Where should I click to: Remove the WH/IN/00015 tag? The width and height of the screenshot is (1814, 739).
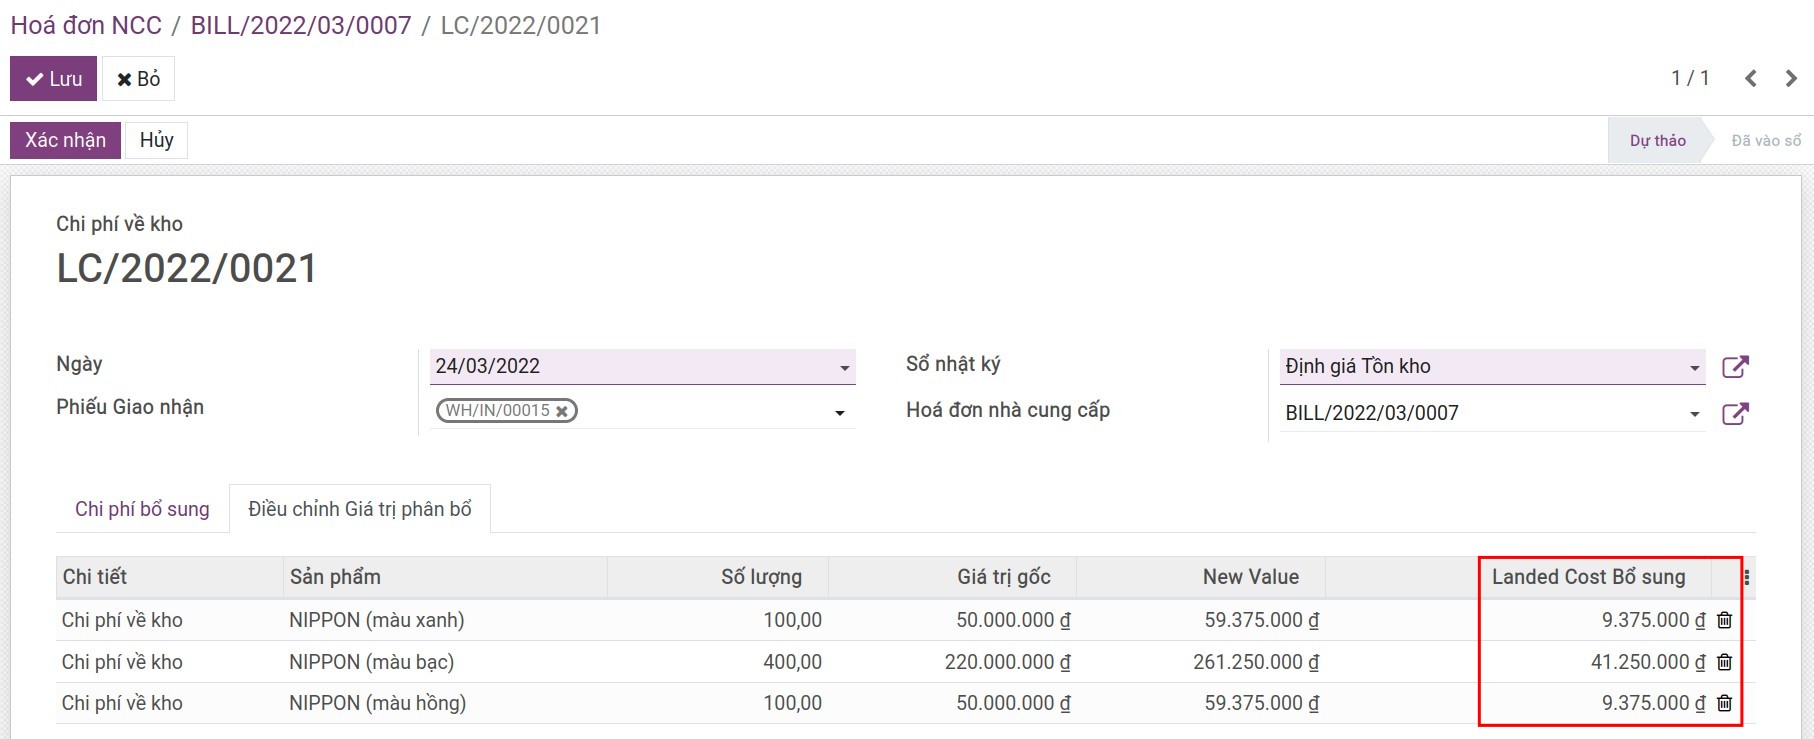tap(562, 411)
